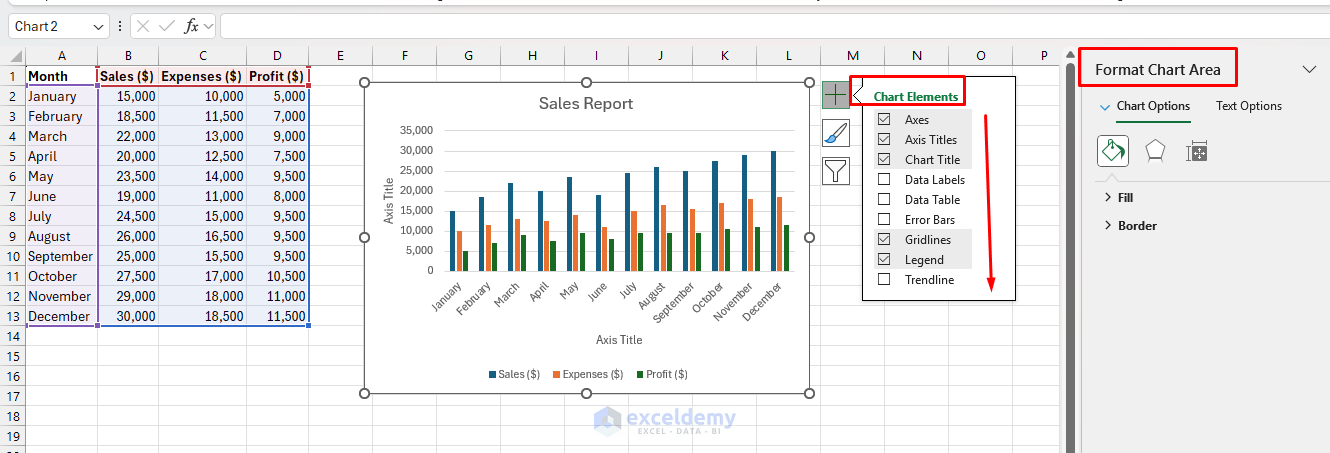Click the select-all corner of the sheet

[12, 55]
